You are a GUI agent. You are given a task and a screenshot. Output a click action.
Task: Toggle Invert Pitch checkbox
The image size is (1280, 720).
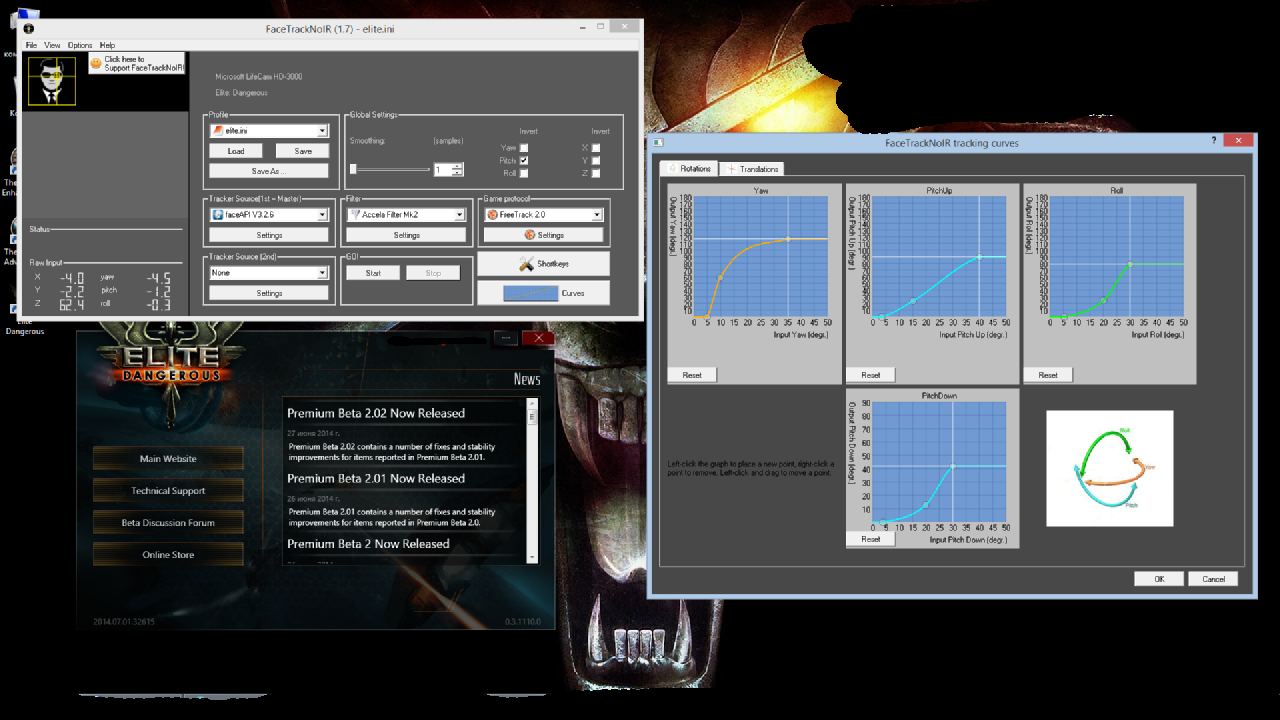(524, 160)
